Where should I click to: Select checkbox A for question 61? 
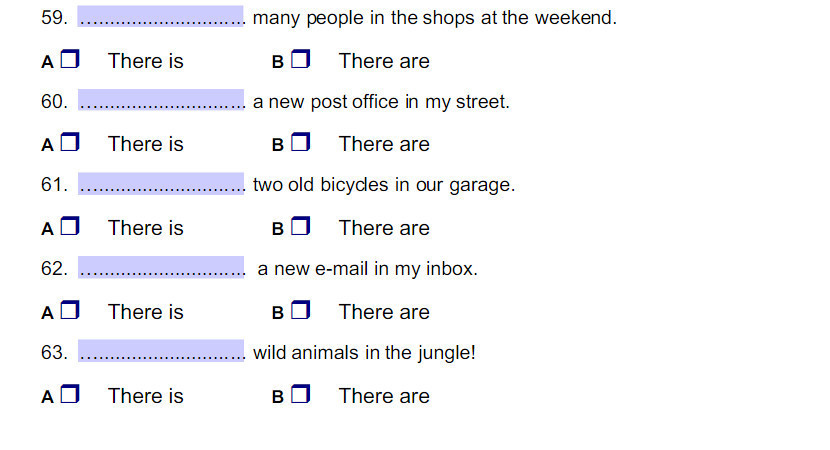[x=69, y=226]
